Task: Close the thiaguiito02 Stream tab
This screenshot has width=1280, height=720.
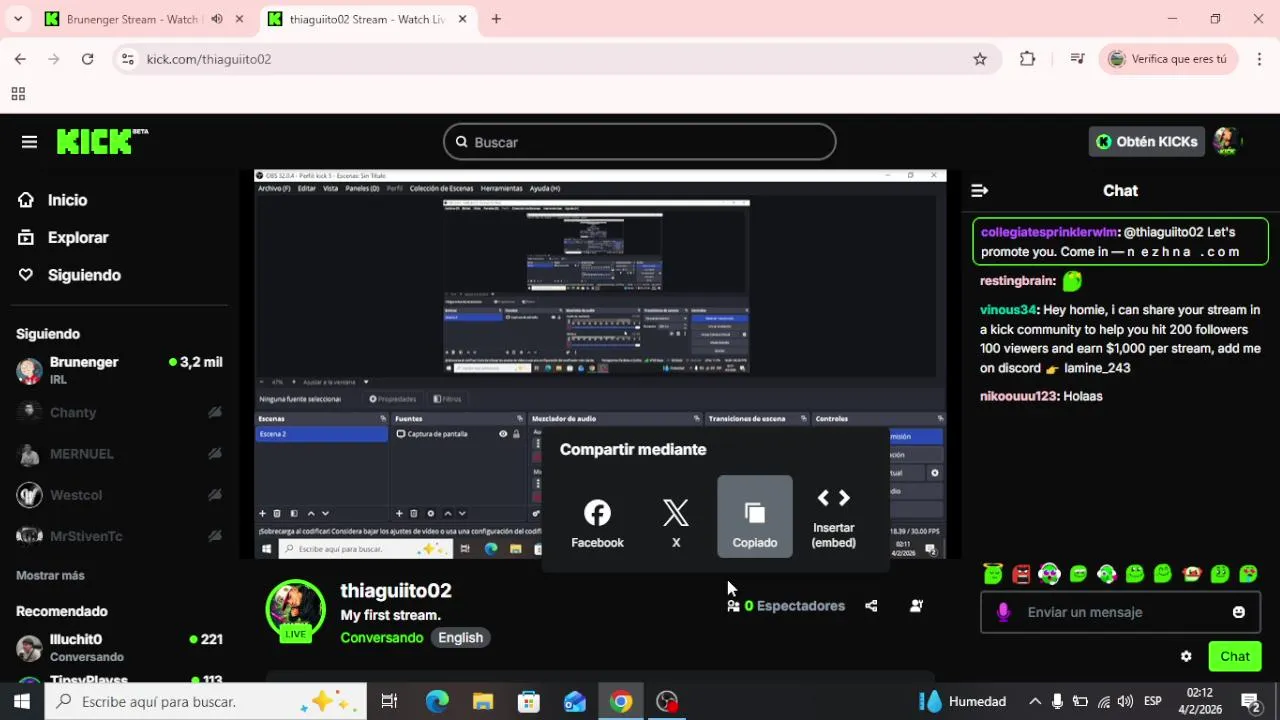Action: tap(463, 19)
